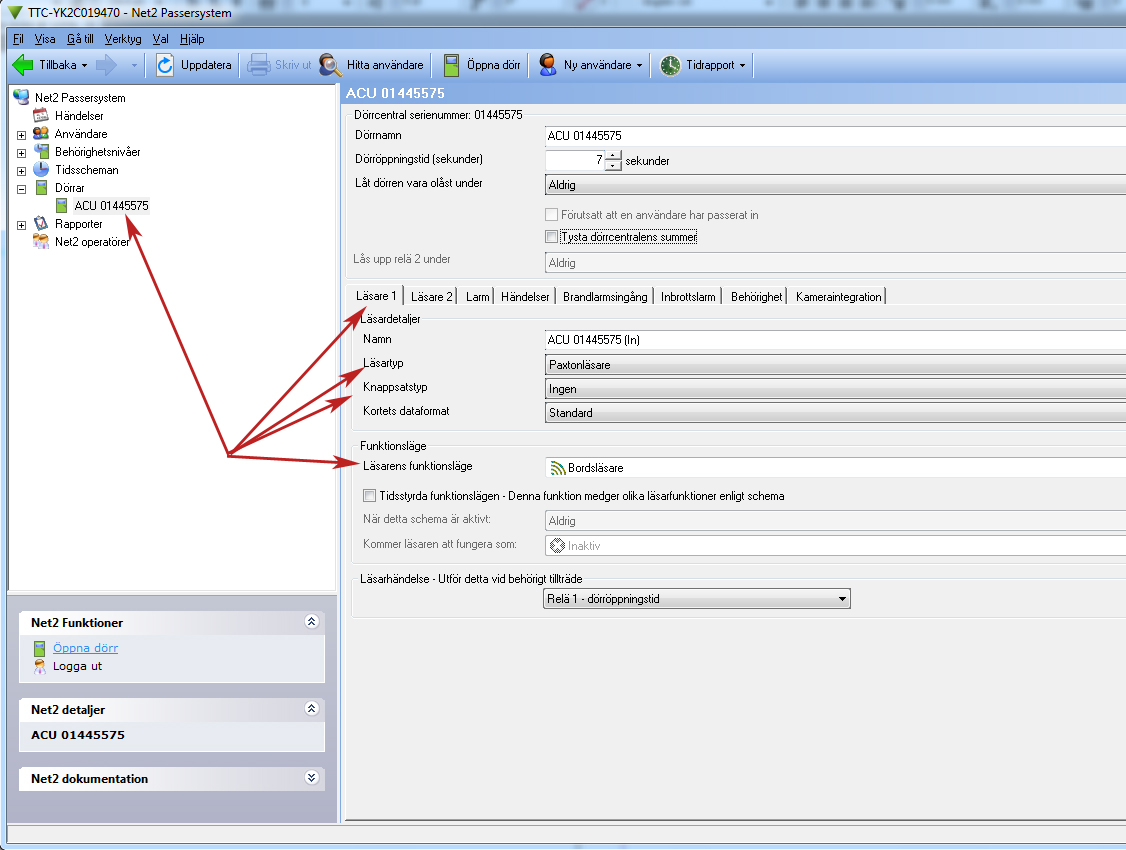Click the Tidsscheman clock icon in tree

click(x=42, y=169)
